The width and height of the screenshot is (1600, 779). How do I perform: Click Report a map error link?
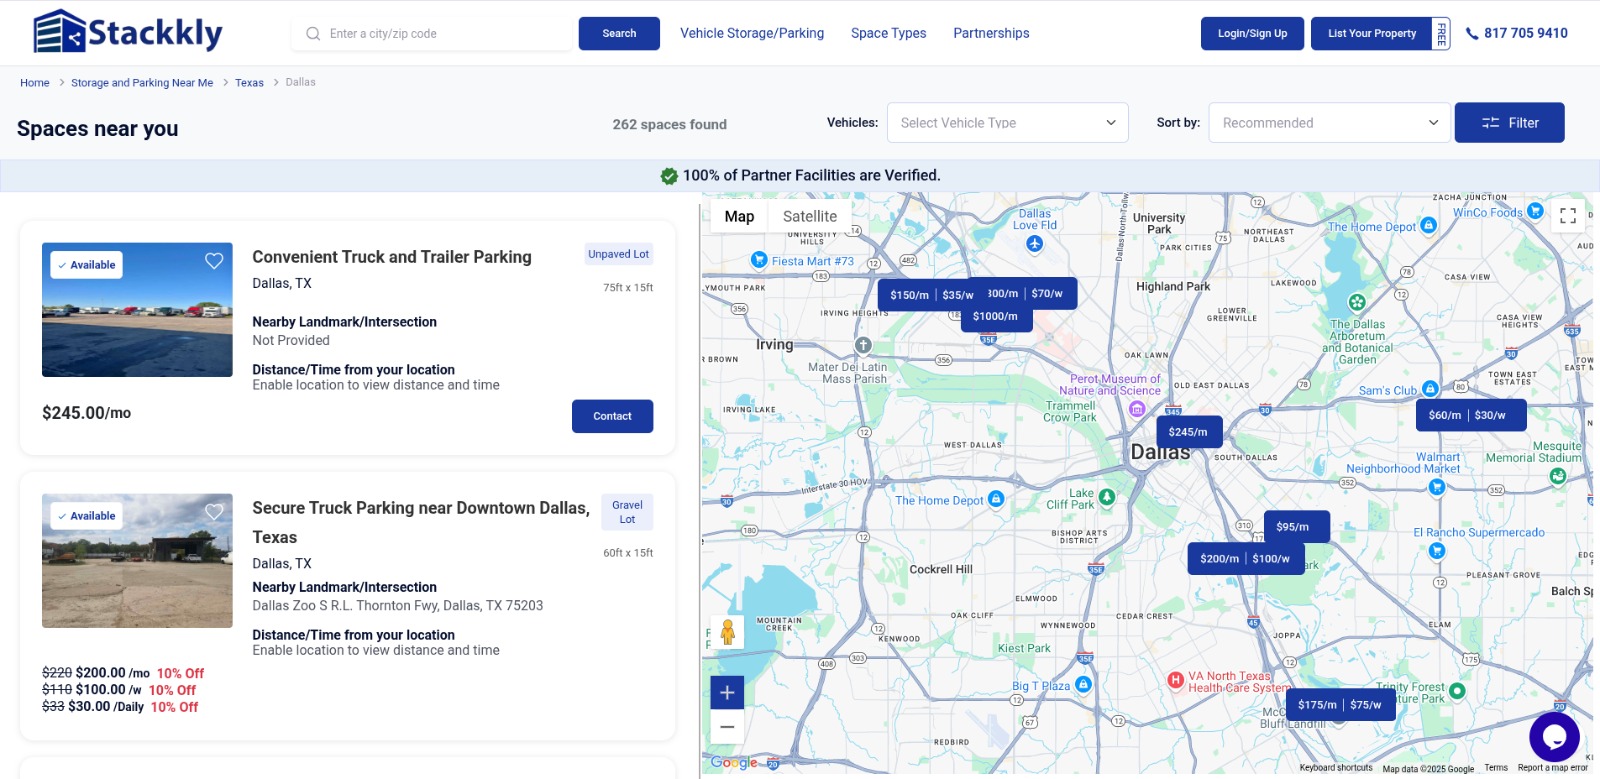coord(1552,768)
